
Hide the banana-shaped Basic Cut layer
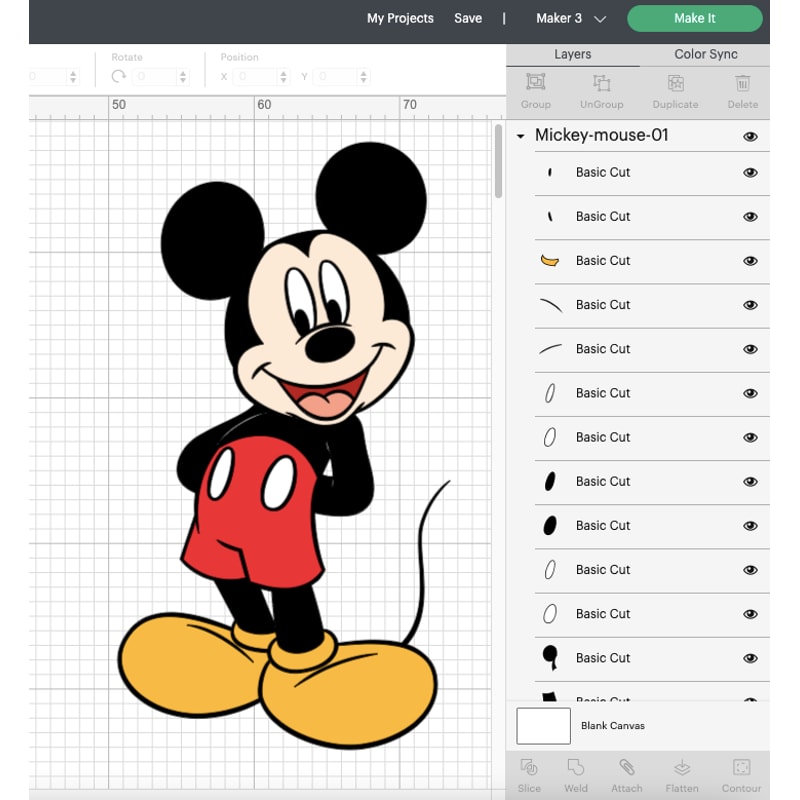point(750,261)
